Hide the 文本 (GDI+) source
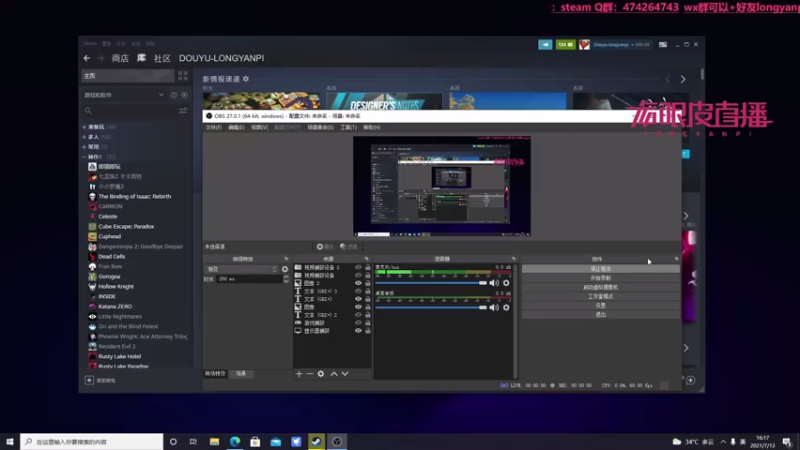This screenshot has height=450, width=800. coord(358,299)
